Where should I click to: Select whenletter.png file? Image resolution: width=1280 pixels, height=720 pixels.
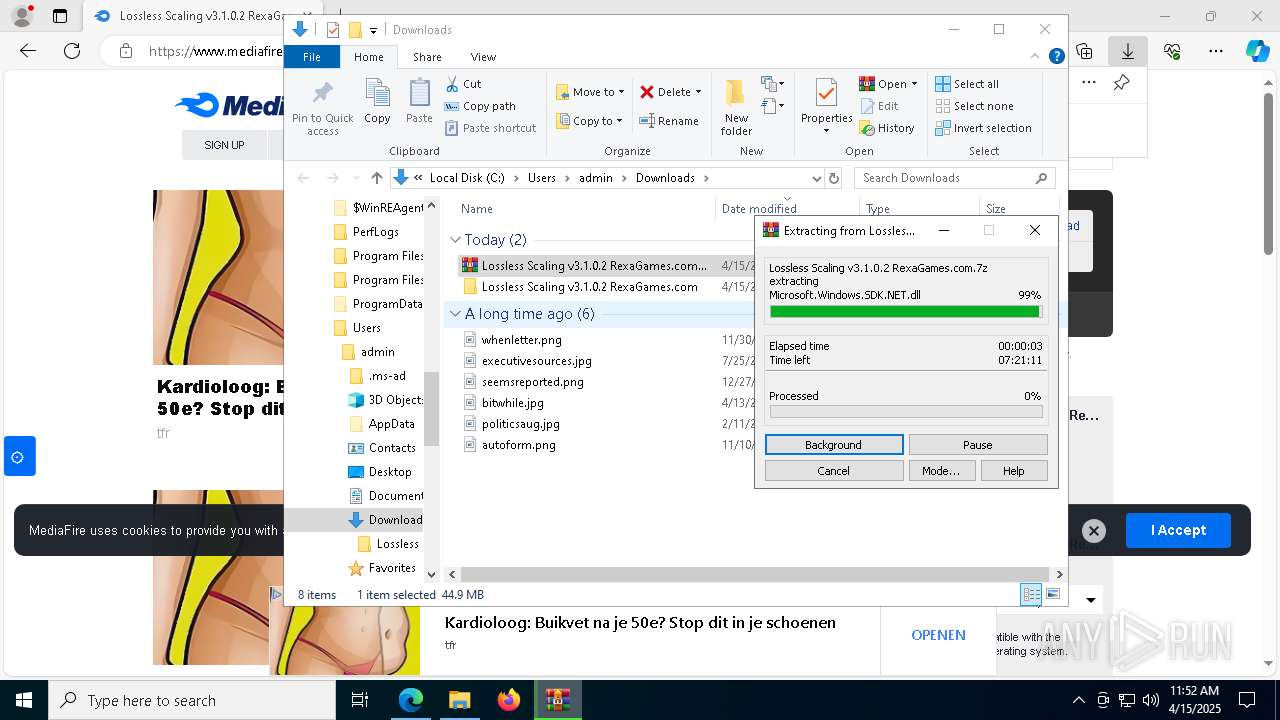(x=522, y=340)
